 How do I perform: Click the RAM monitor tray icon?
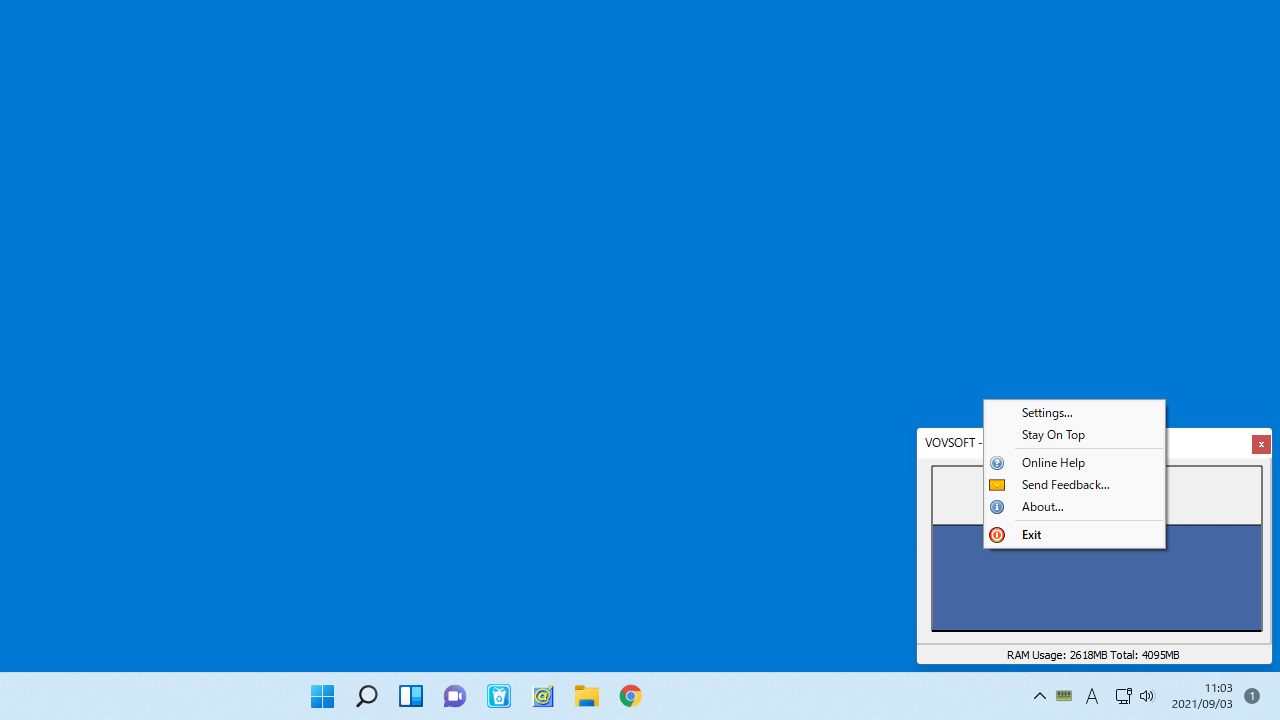click(x=1064, y=696)
